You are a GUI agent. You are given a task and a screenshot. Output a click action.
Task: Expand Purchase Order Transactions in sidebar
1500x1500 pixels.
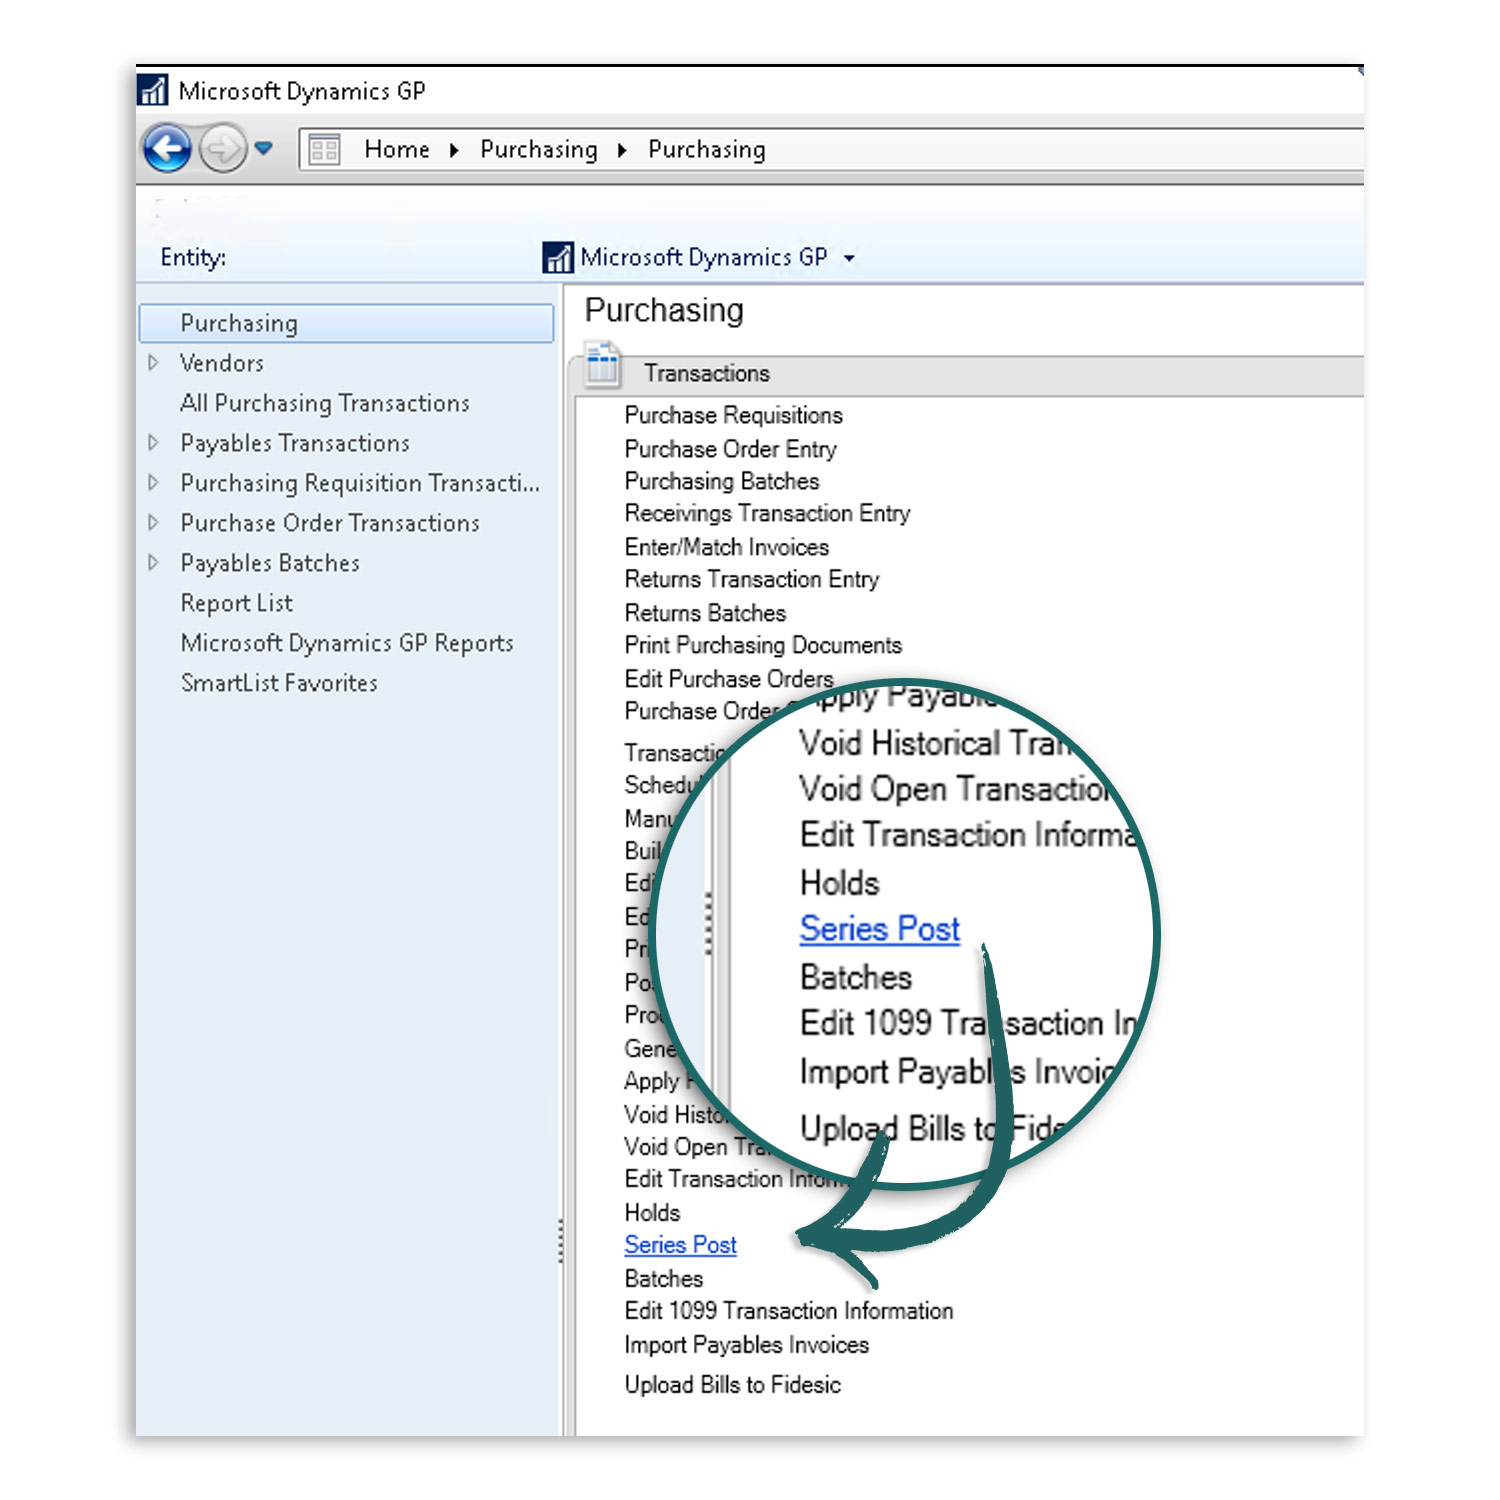coord(153,523)
